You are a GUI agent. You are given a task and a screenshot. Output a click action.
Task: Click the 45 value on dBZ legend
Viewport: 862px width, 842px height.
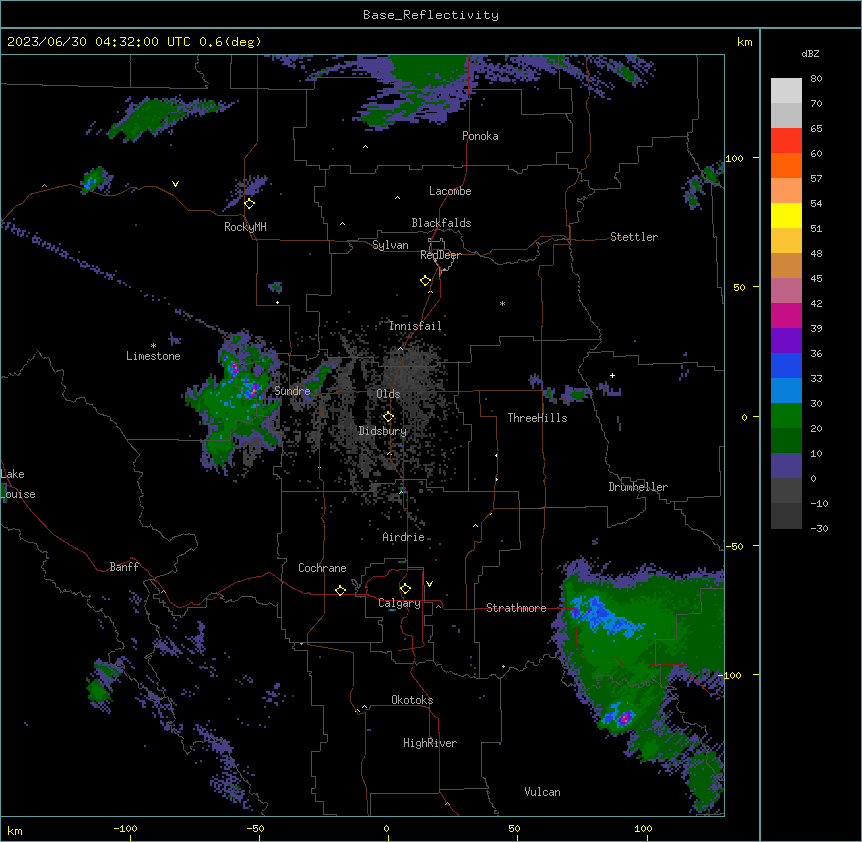pos(816,279)
